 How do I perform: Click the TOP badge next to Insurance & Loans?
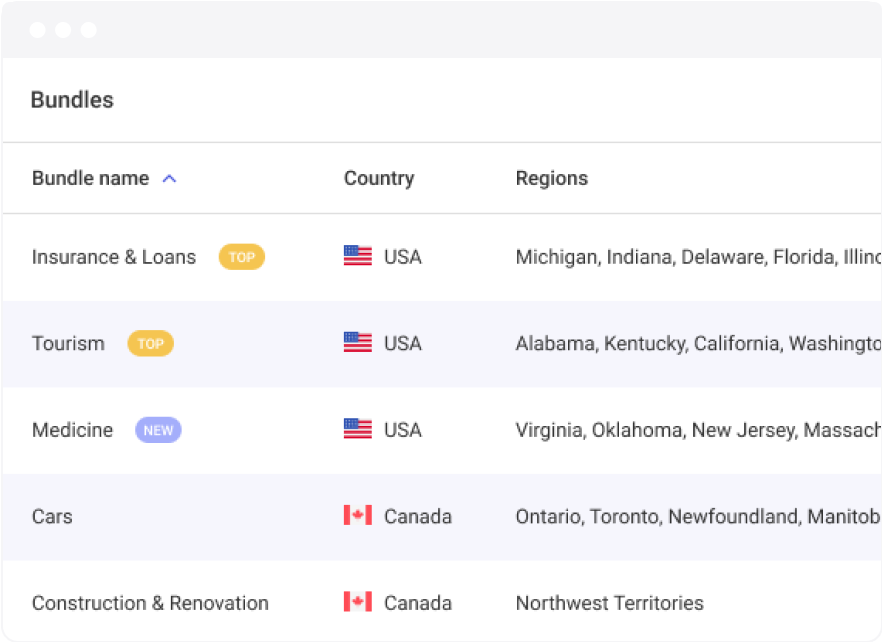(x=242, y=257)
